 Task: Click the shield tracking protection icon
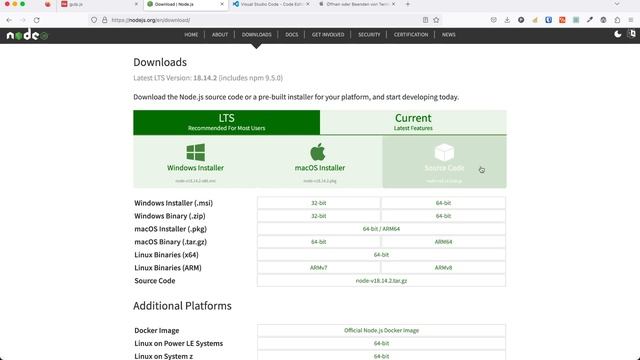click(94, 20)
